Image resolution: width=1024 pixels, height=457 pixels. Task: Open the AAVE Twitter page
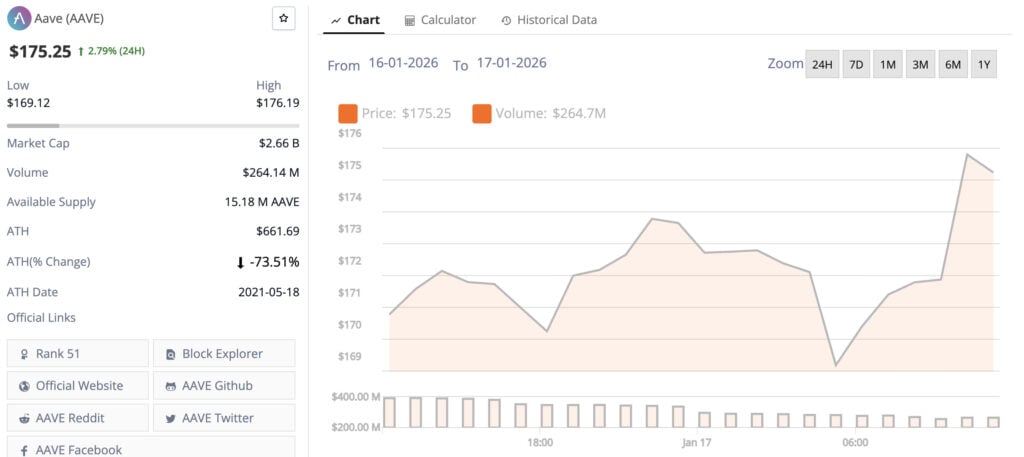pyautogui.click(x=224, y=418)
